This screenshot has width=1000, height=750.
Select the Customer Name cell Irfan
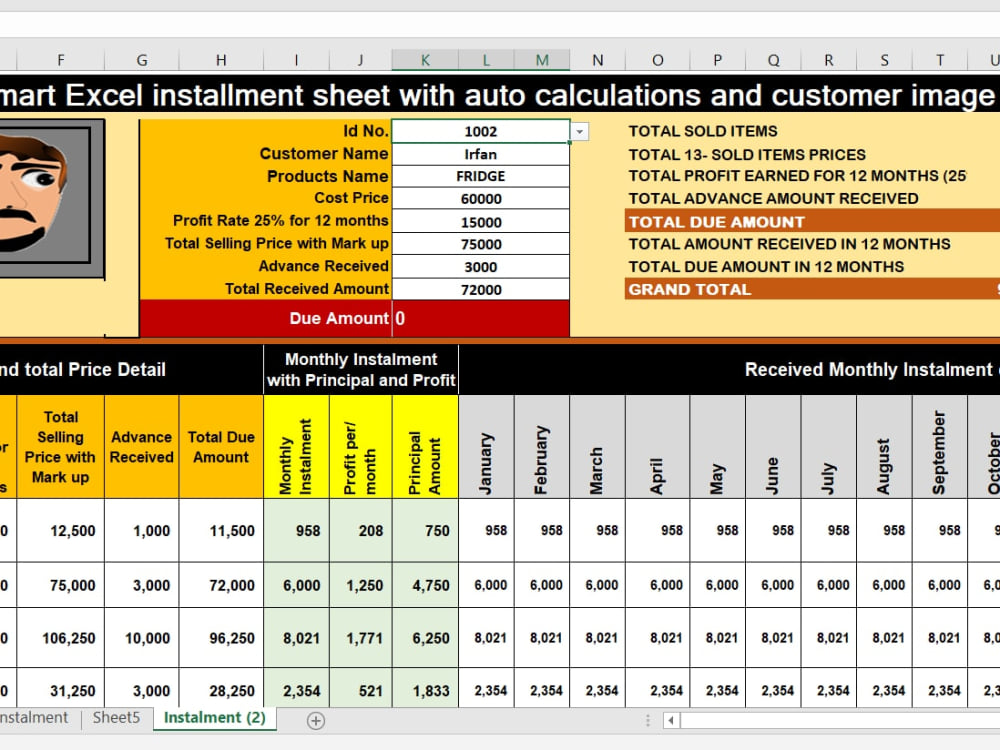click(481, 154)
